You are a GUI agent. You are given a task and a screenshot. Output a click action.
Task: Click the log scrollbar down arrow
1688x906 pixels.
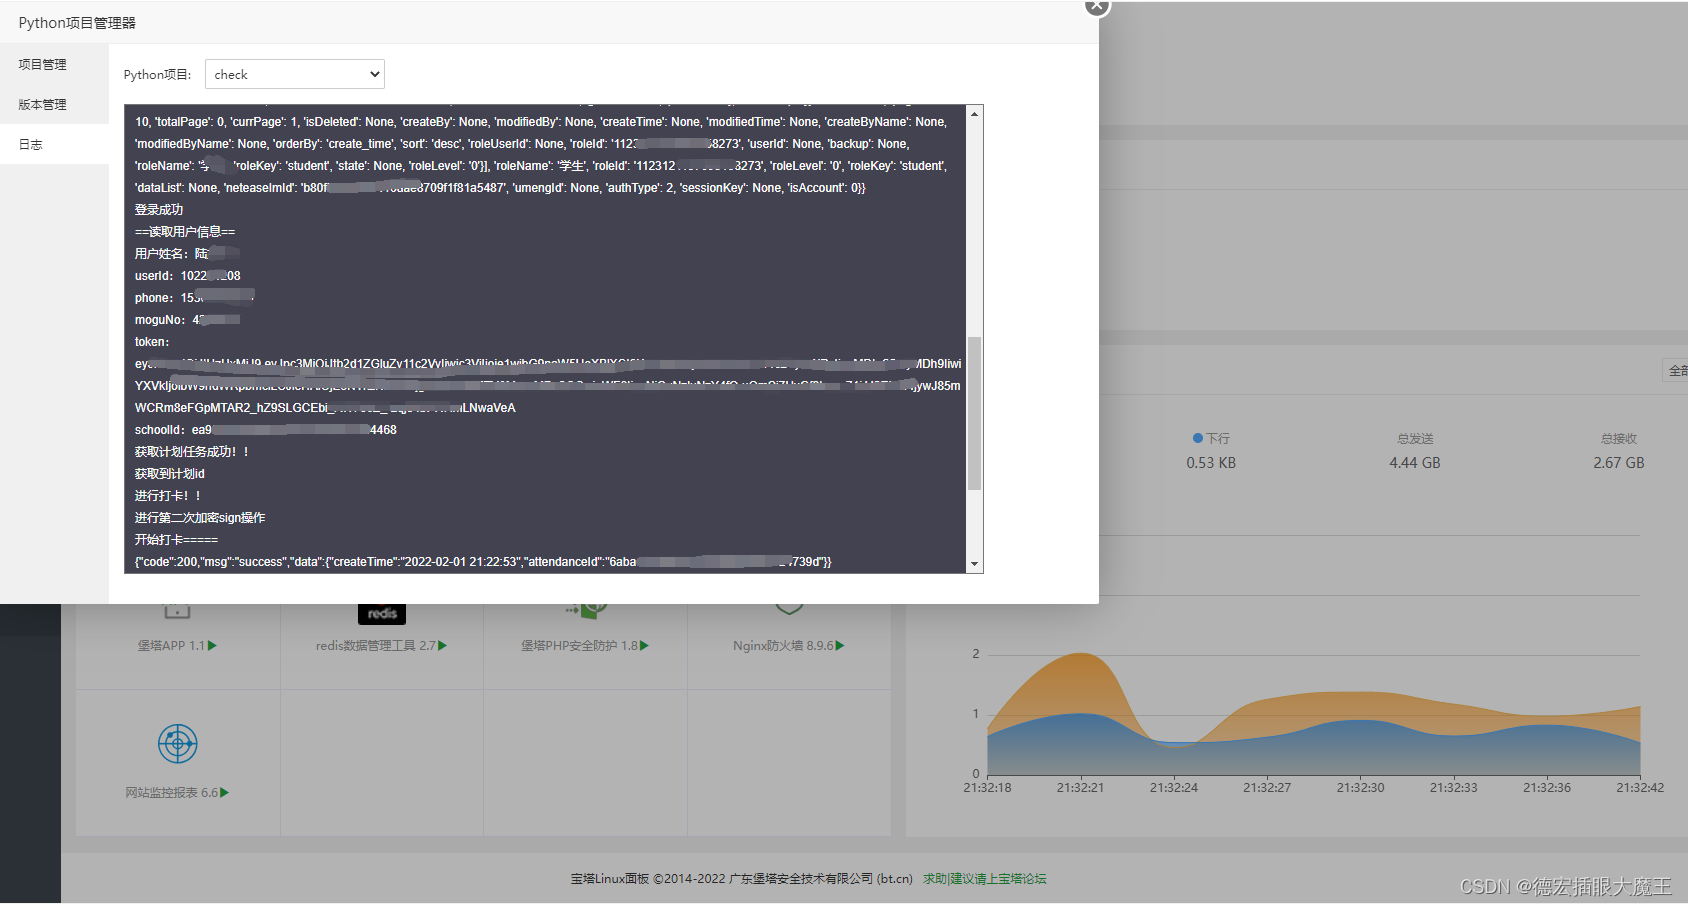click(x=974, y=564)
